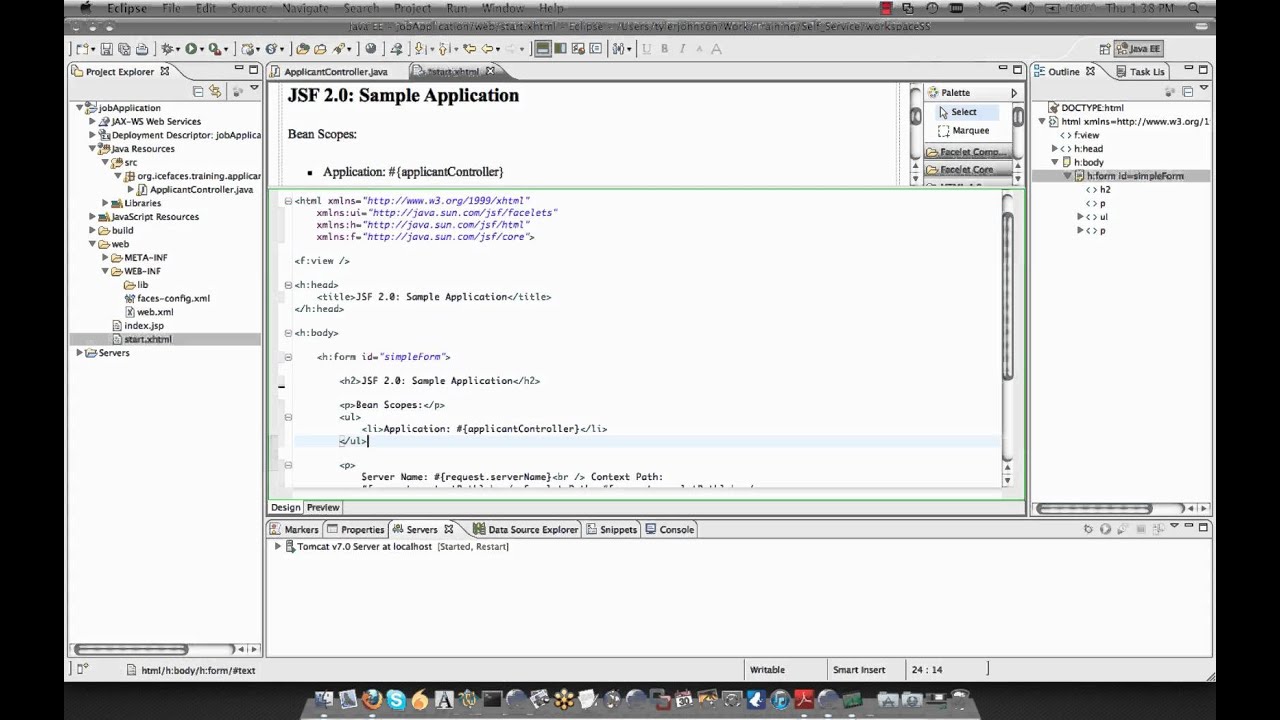Switch to the Preview tab
This screenshot has width=1280, height=720.
[323, 508]
